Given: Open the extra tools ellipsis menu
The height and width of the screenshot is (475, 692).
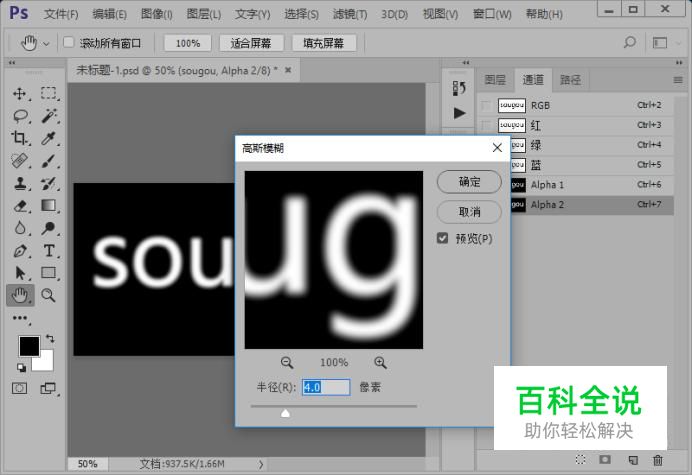Looking at the screenshot, I should click(20, 318).
